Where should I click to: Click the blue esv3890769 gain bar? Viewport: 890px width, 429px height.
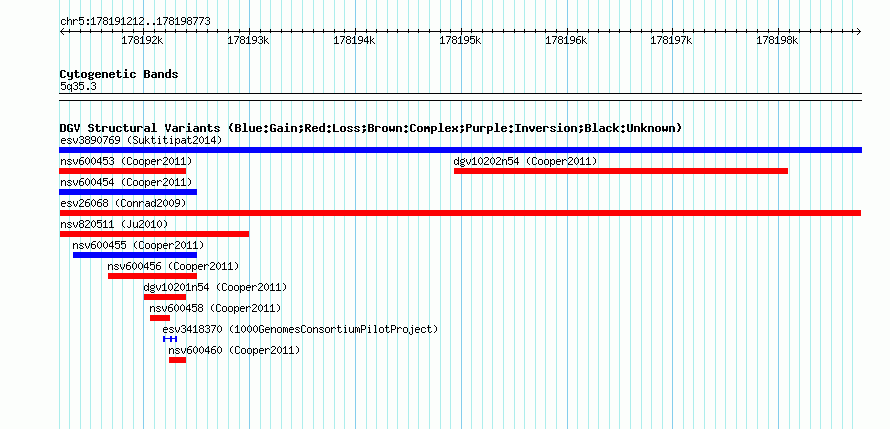460,150
